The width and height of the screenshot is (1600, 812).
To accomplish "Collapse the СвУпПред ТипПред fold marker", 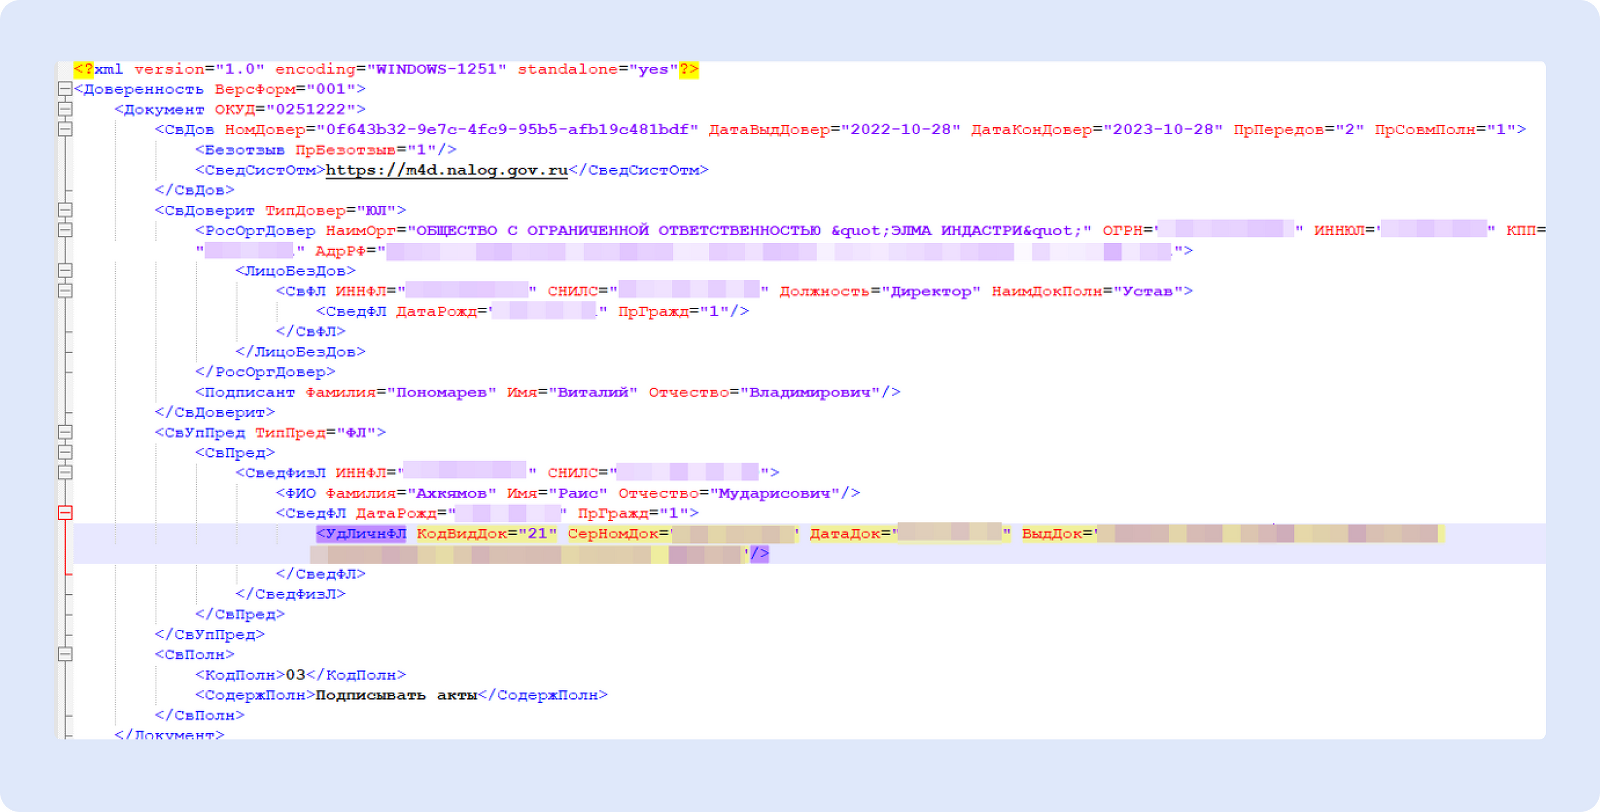I will click(x=65, y=432).
